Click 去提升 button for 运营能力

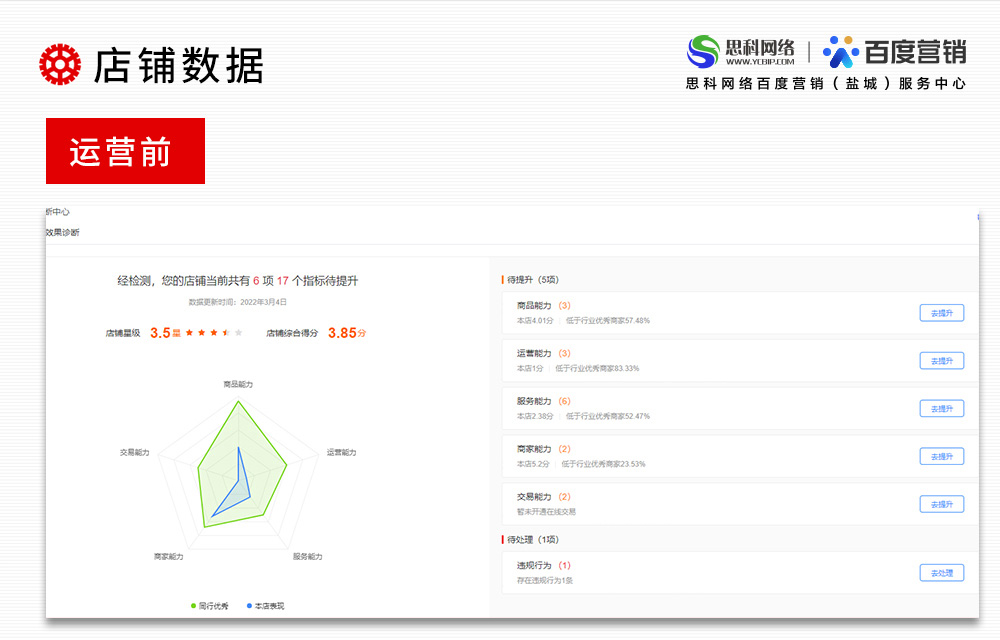pyautogui.click(x=941, y=360)
